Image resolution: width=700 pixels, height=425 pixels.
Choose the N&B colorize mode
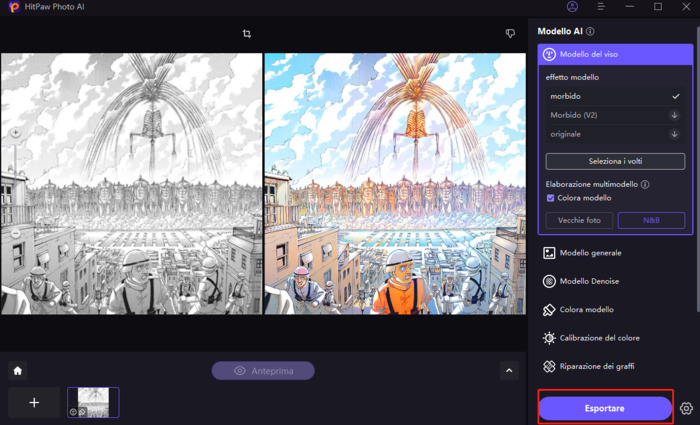click(x=651, y=221)
